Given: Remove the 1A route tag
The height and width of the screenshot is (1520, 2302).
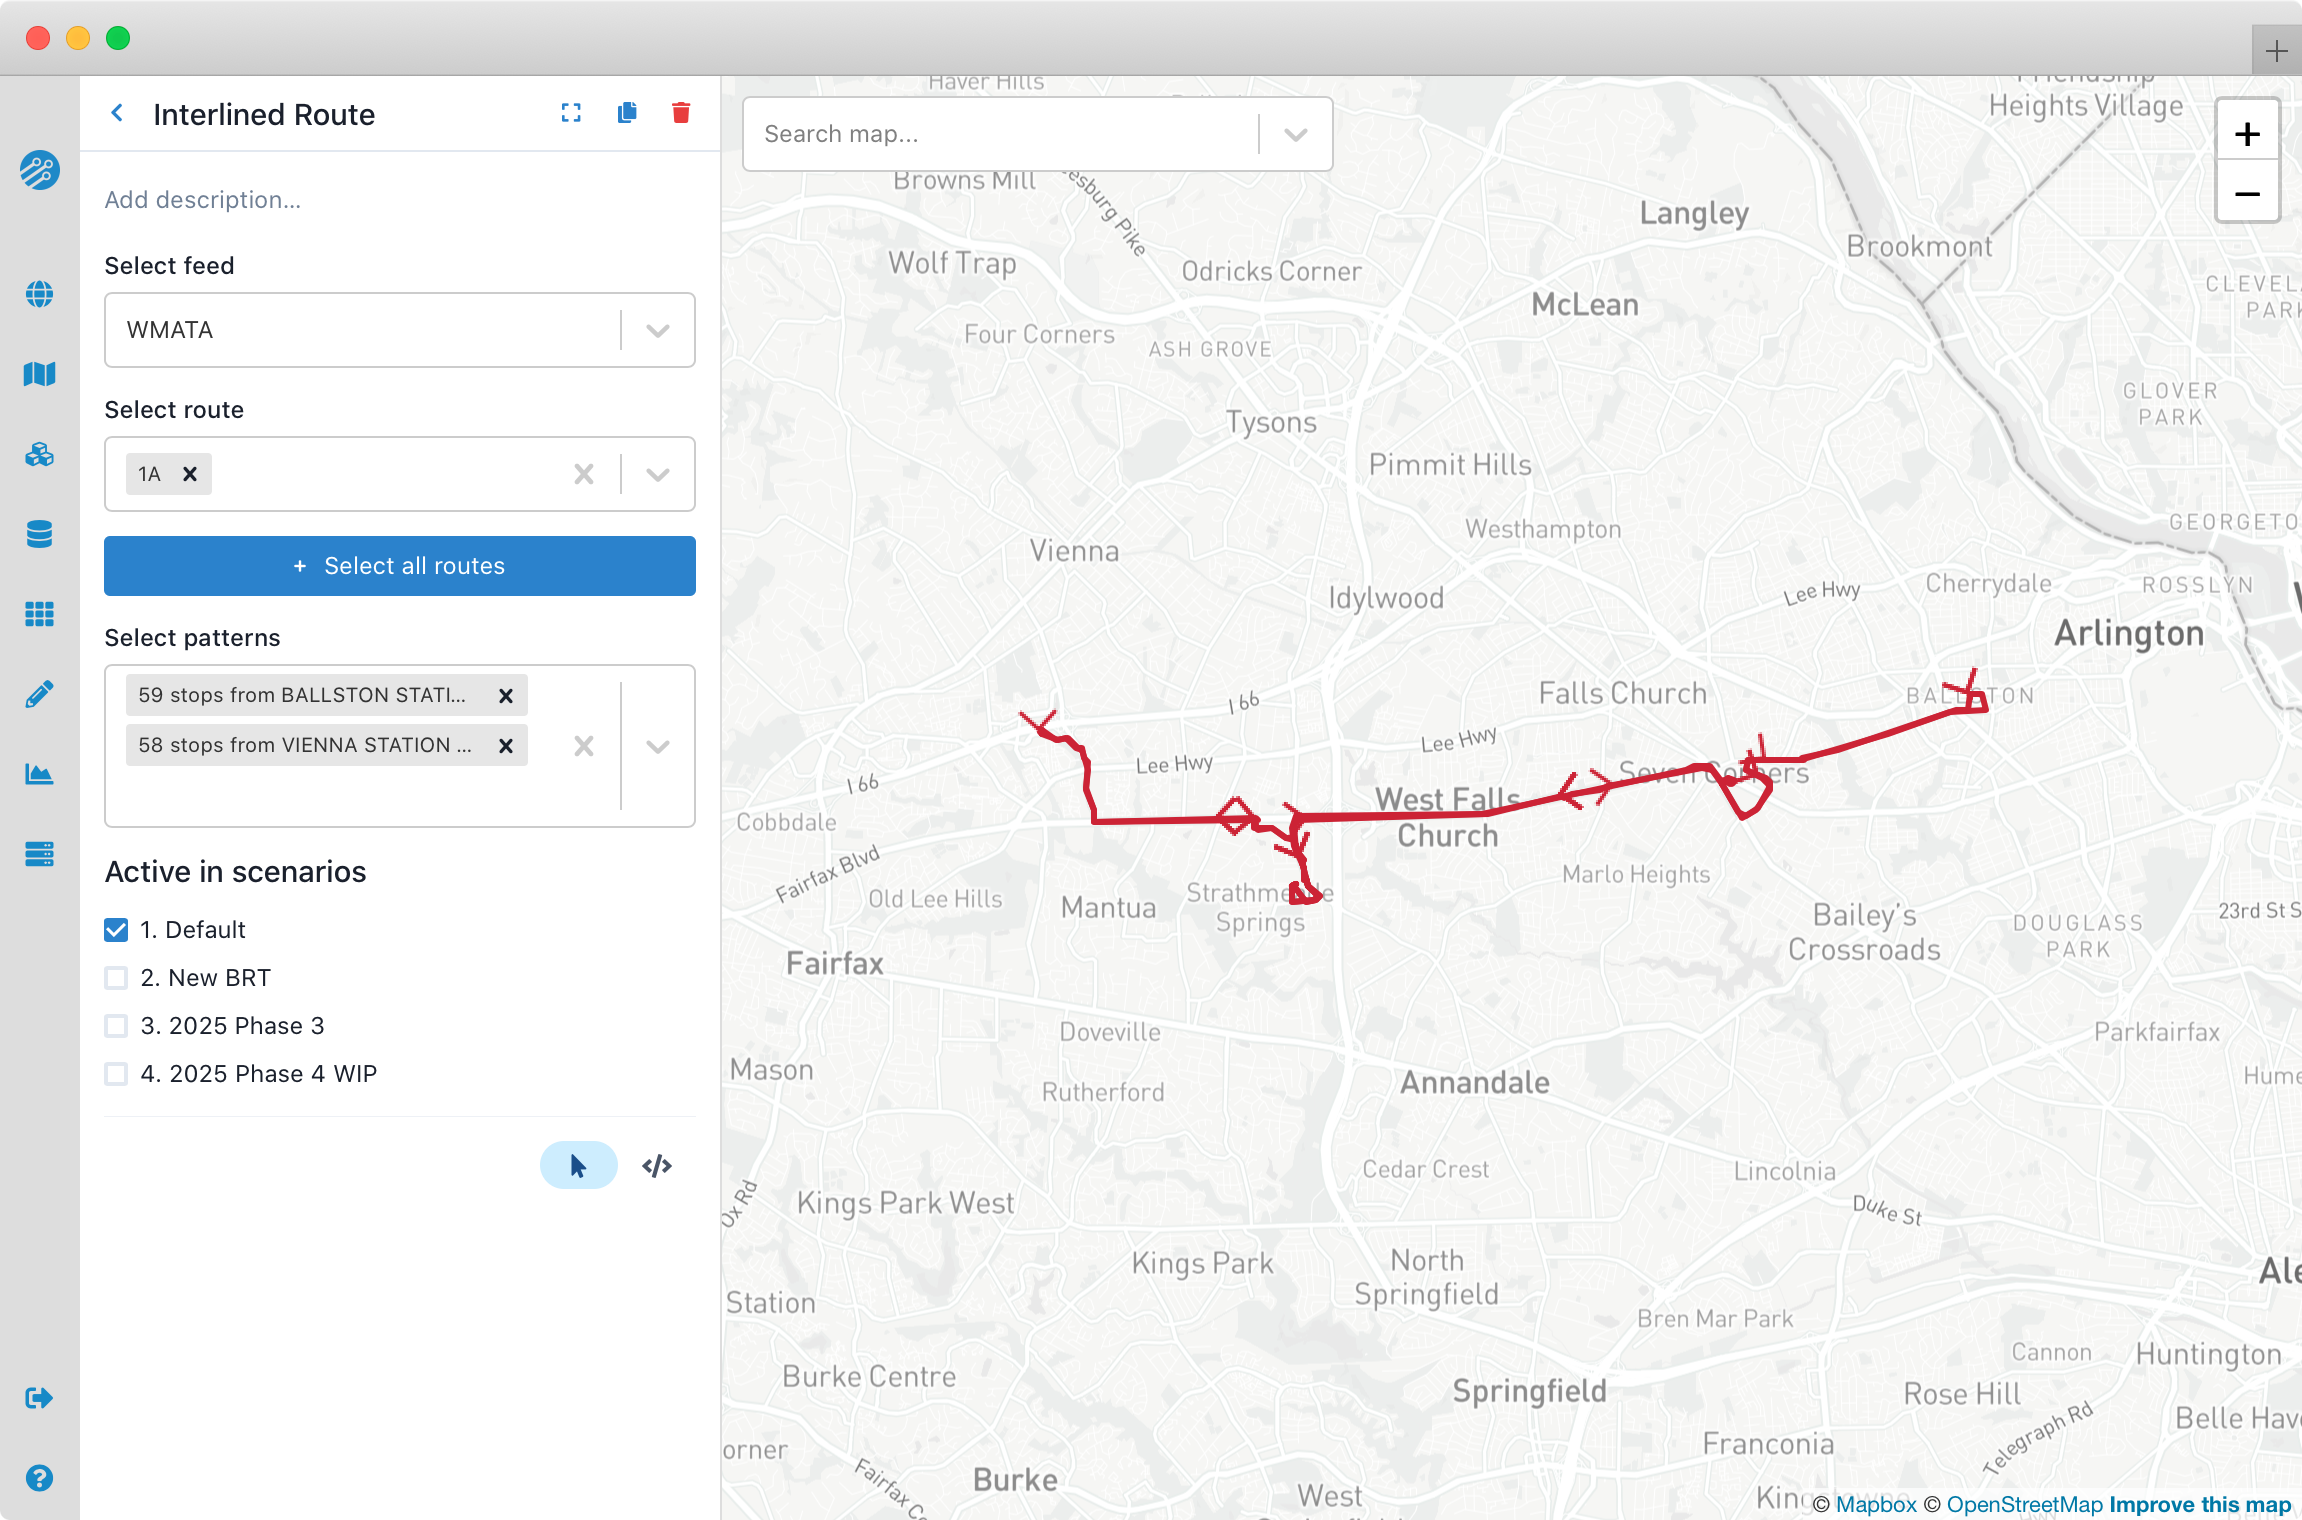Looking at the screenshot, I should [190, 474].
